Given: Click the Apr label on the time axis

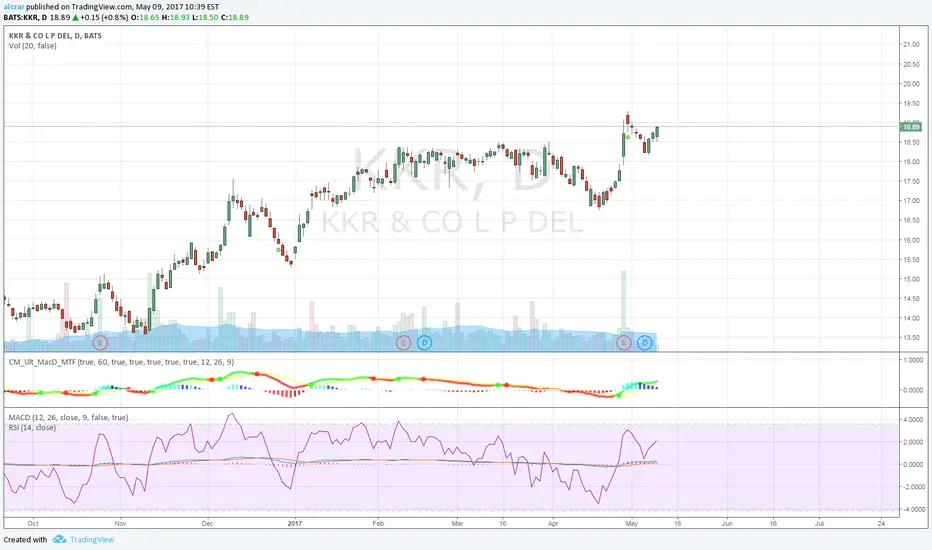Looking at the screenshot, I should (x=553, y=524).
